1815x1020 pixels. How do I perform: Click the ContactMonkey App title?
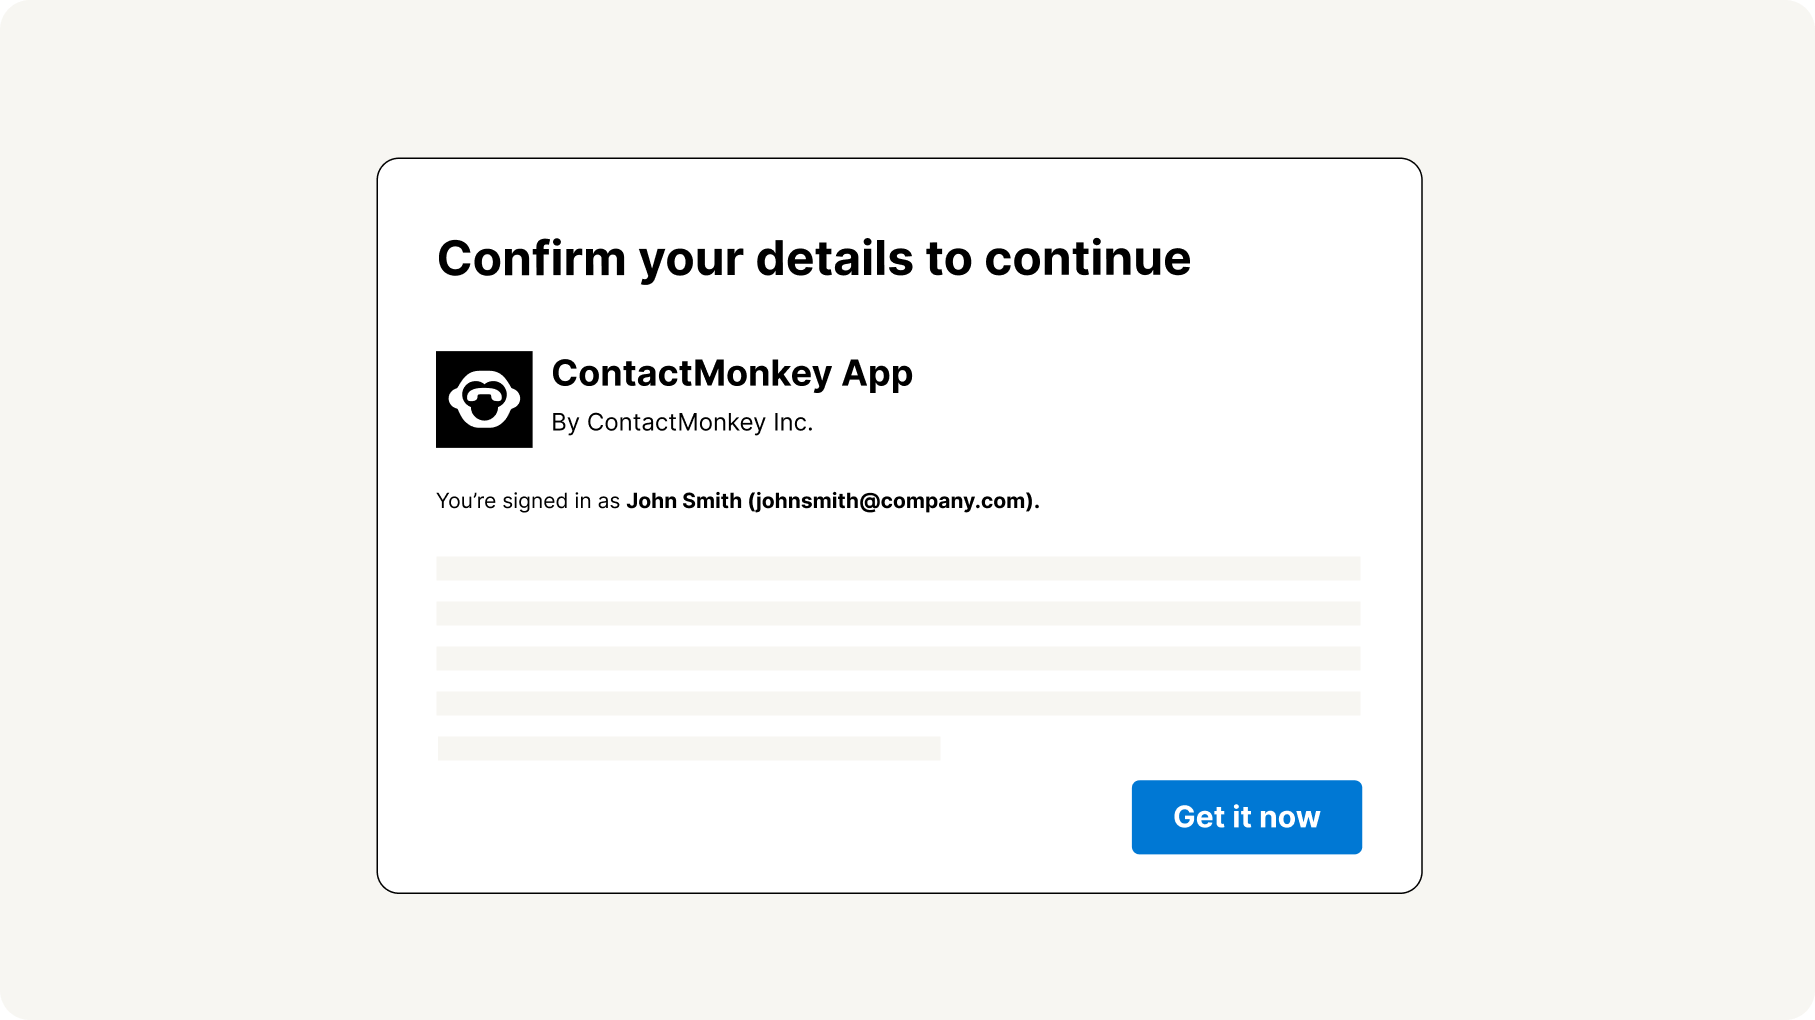pyautogui.click(x=732, y=373)
